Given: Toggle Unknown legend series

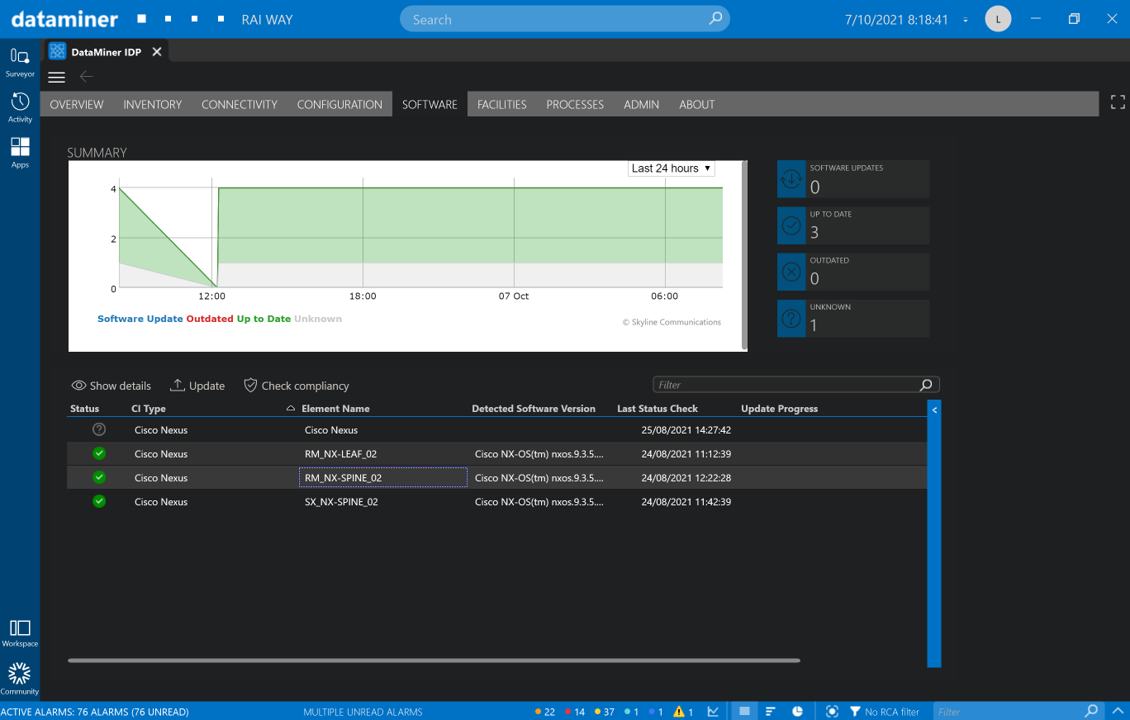Looking at the screenshot, I should [318, 319].
